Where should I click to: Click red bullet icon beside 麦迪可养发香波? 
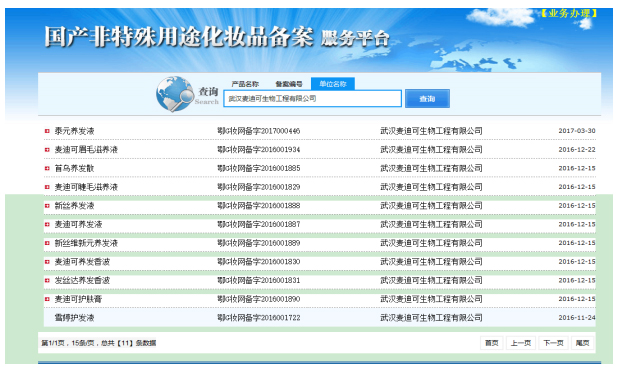pos(47,262)
